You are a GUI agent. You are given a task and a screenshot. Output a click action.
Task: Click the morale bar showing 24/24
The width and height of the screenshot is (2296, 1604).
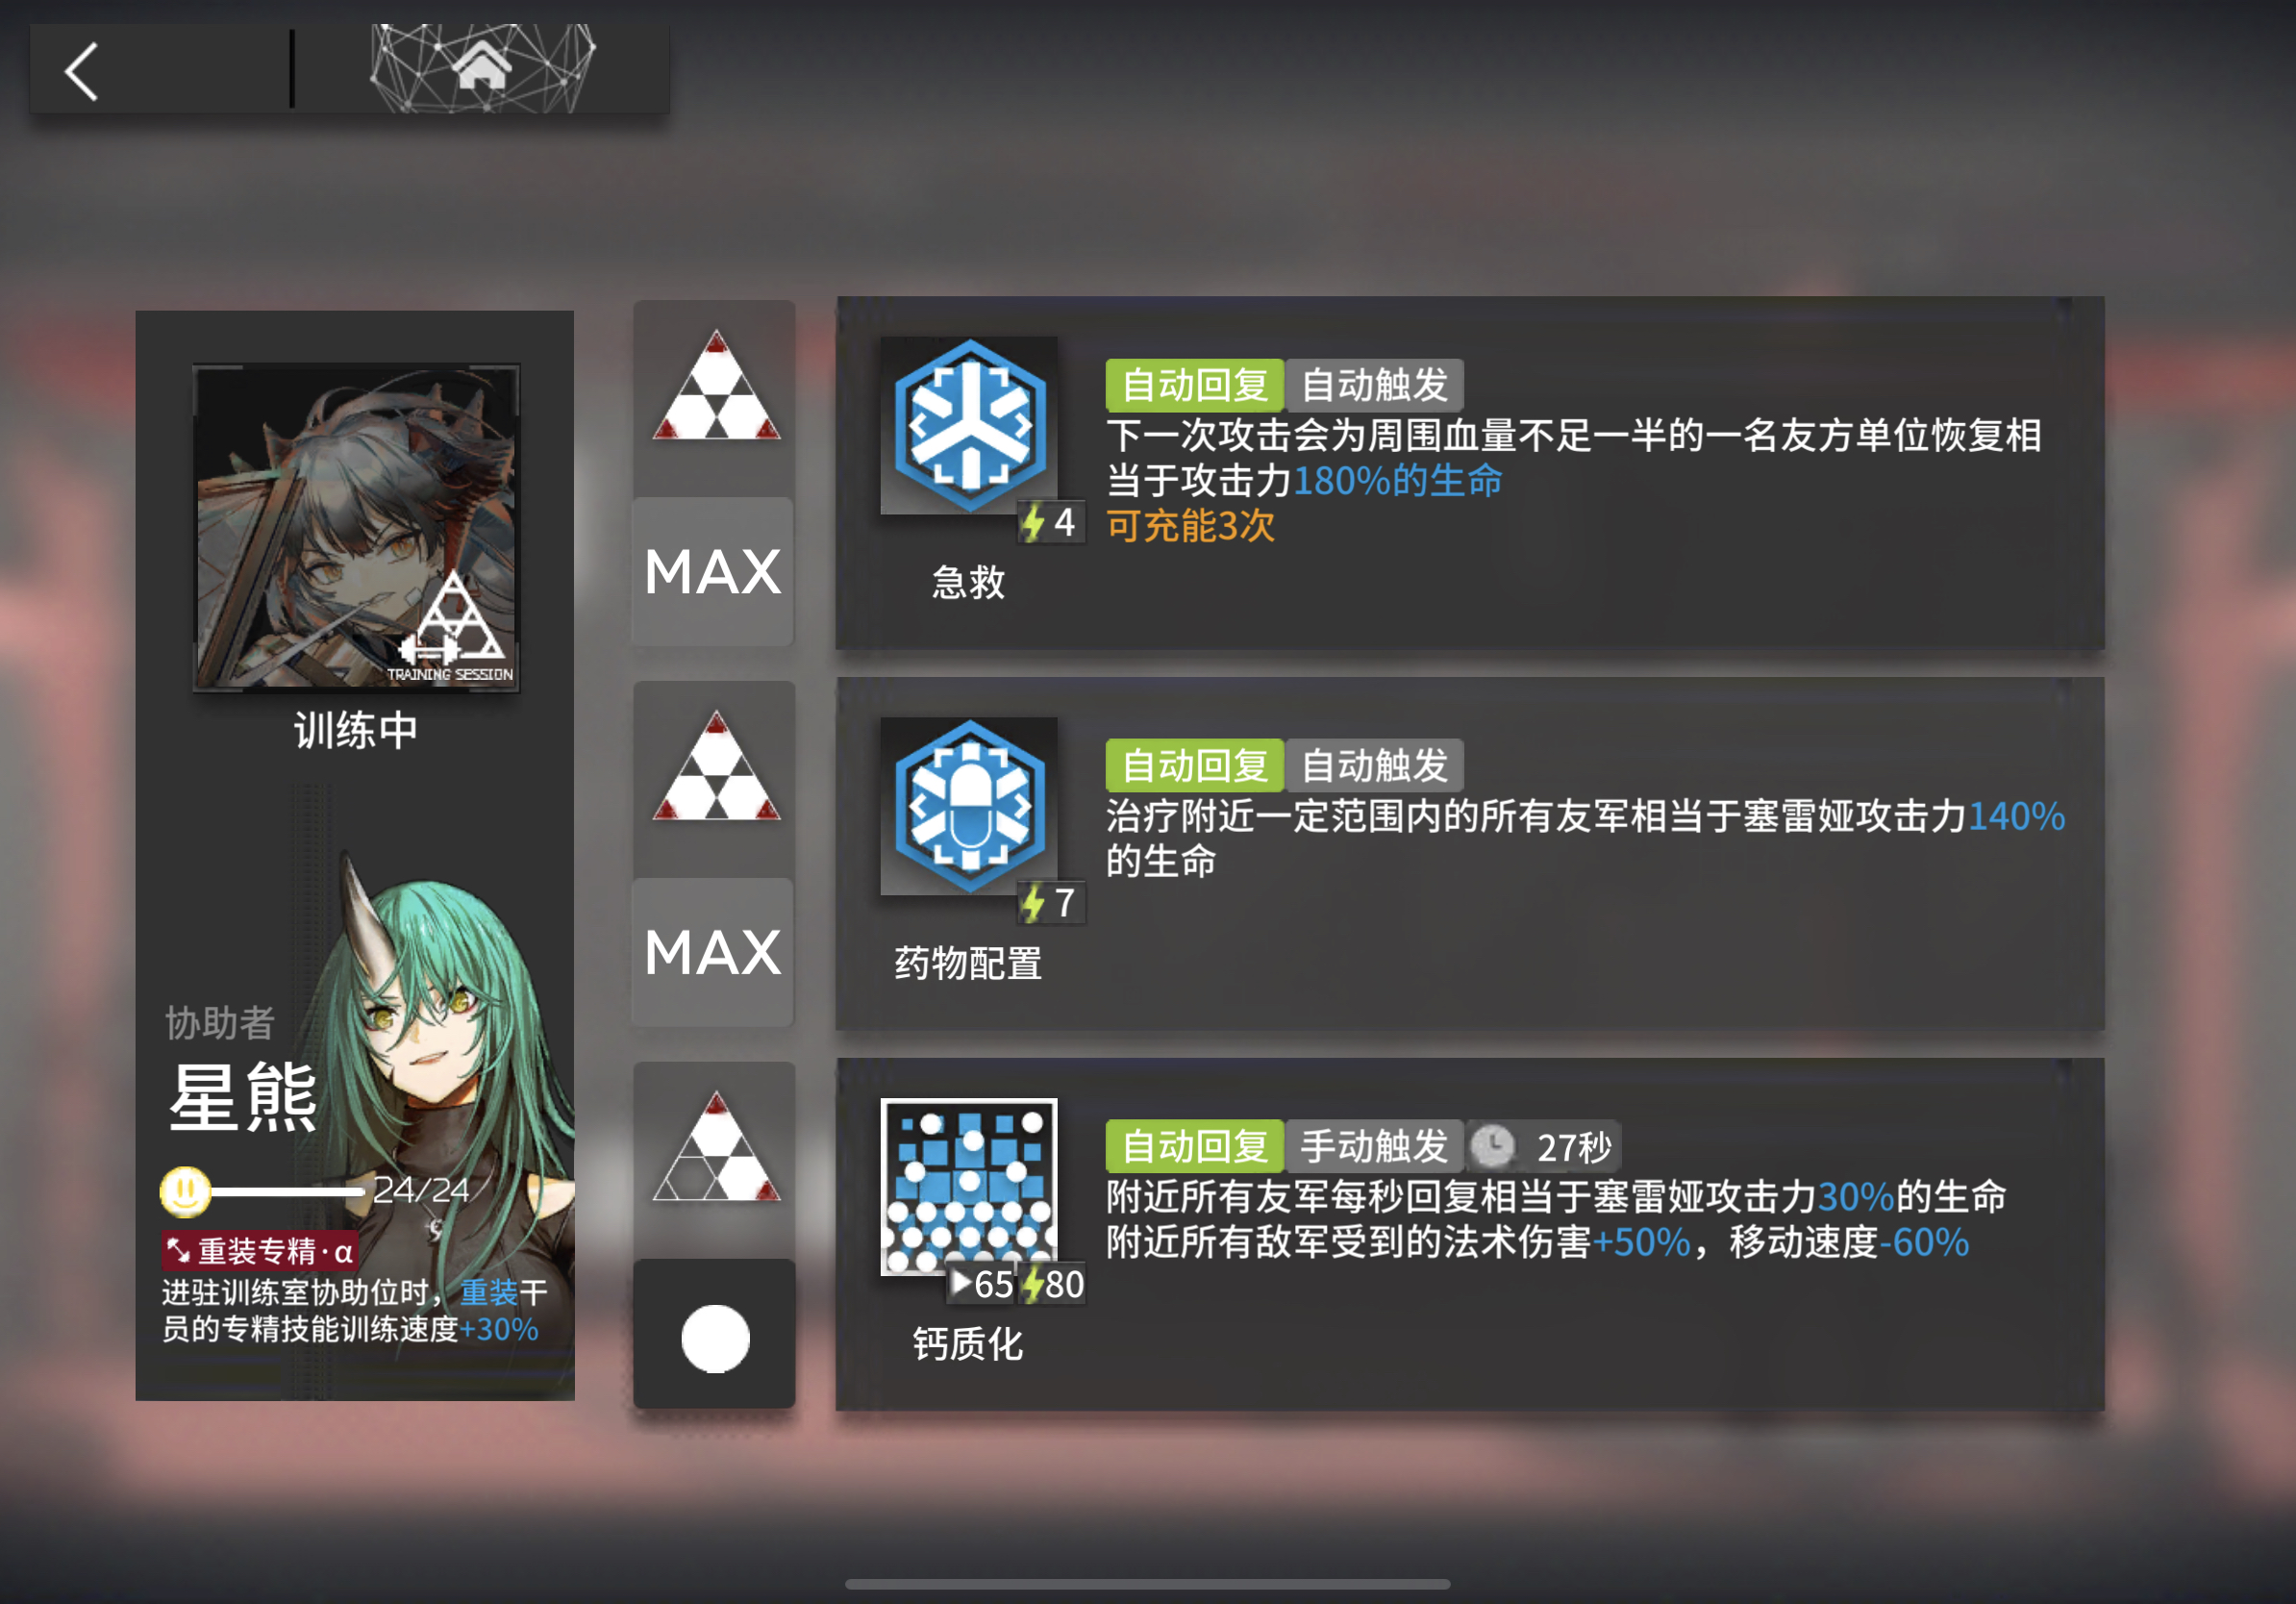click(x=315, y=1190)
